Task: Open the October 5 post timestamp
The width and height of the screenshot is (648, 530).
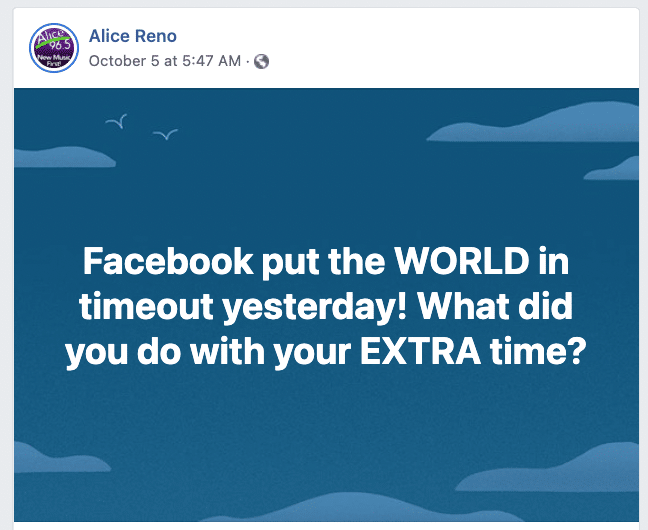Action: (x=165, y=61)
